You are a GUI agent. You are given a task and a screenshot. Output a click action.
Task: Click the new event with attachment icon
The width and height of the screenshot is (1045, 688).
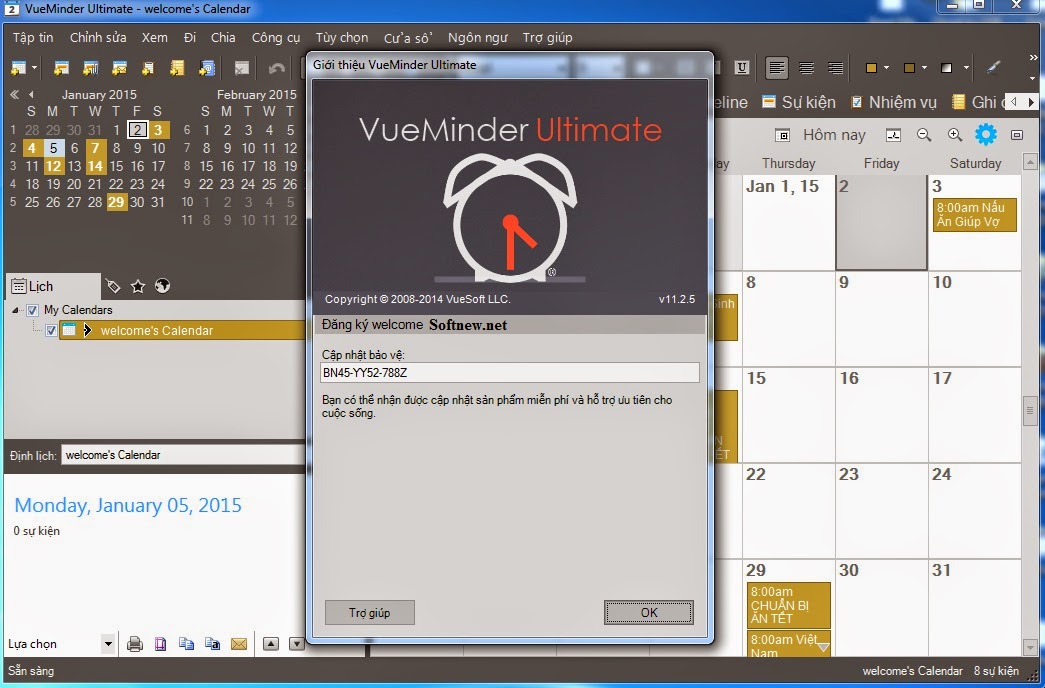[91, 68]
